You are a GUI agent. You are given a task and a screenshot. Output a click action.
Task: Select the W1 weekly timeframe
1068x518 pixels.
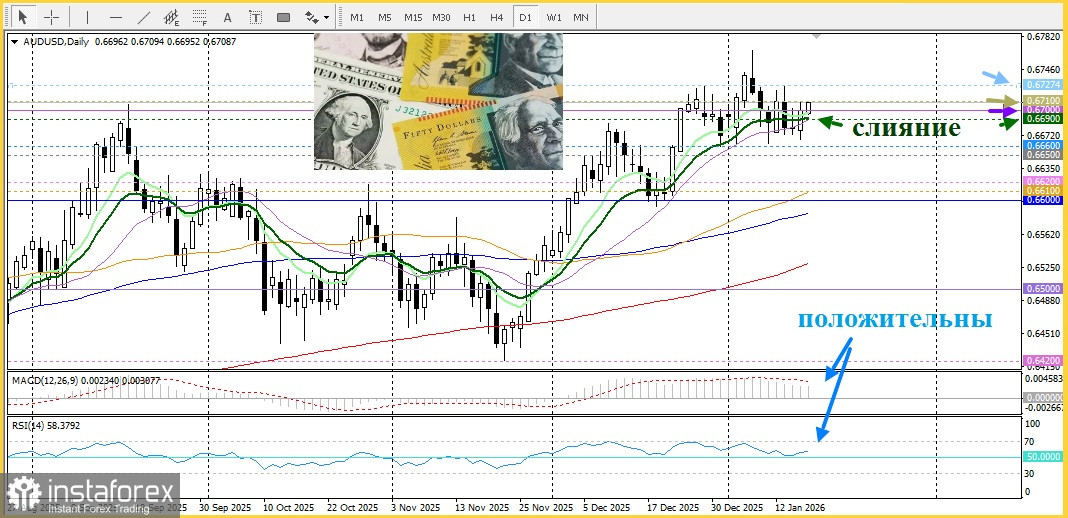pyautogui.click(x=554, y=17)
